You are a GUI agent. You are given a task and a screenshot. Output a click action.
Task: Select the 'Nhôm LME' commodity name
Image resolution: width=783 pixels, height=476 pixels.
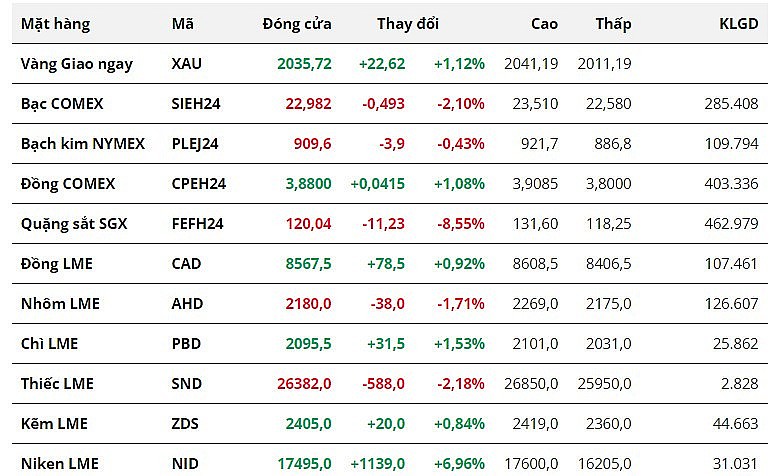61,303
